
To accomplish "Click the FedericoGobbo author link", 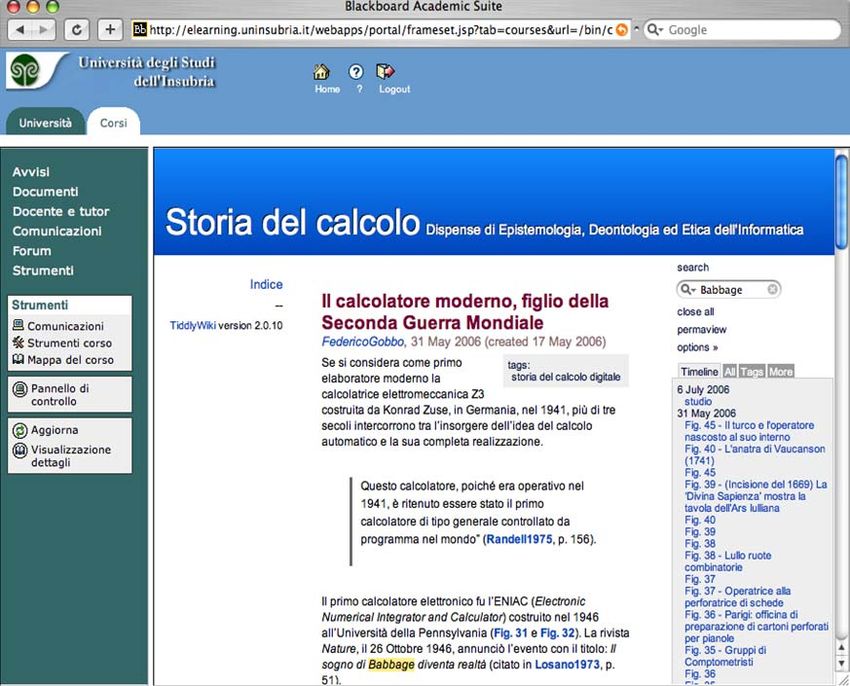I will pos(363,342).
